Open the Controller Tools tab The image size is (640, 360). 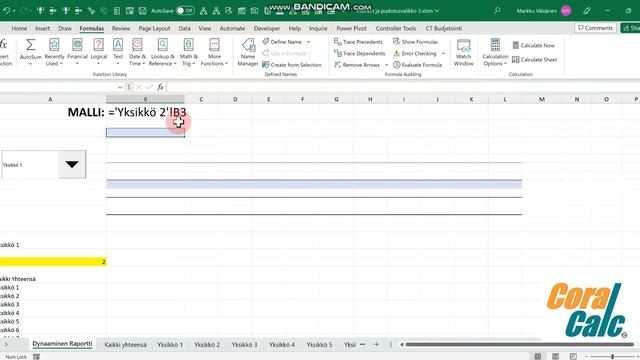pyautogui.click(x=396, y=28)
